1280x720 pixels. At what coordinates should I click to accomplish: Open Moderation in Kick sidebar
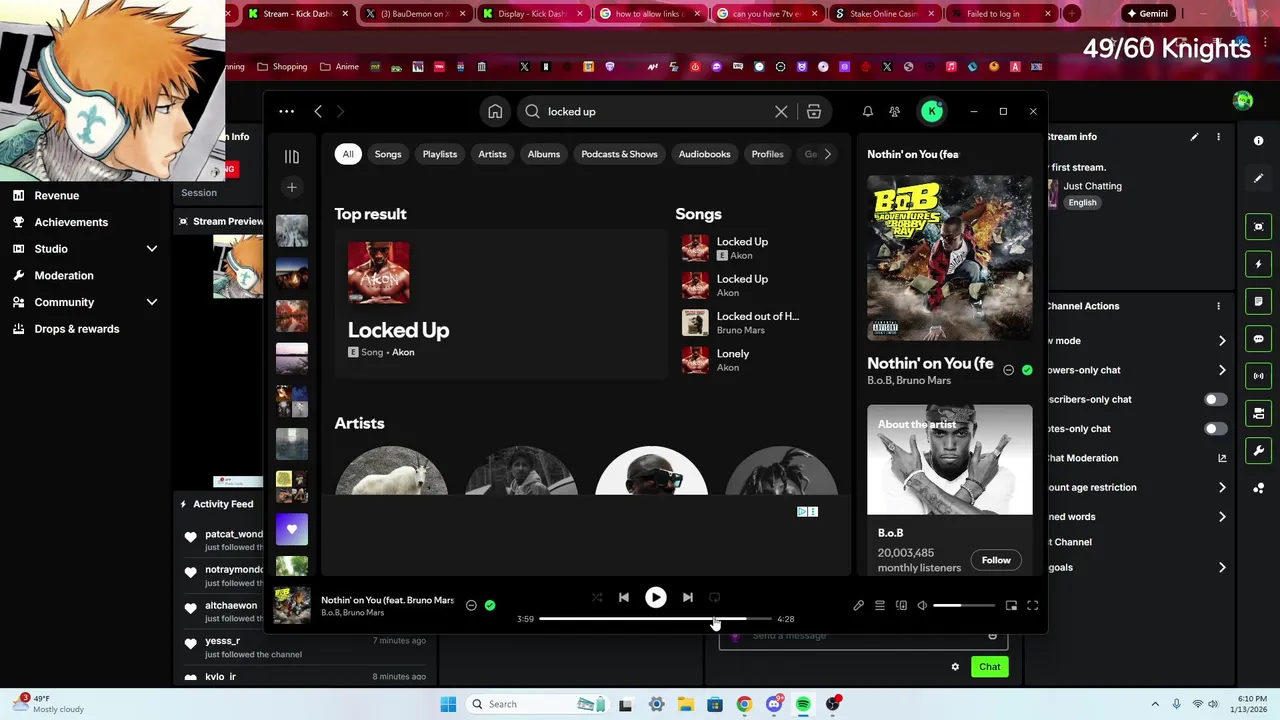click(x=64, y=276)
